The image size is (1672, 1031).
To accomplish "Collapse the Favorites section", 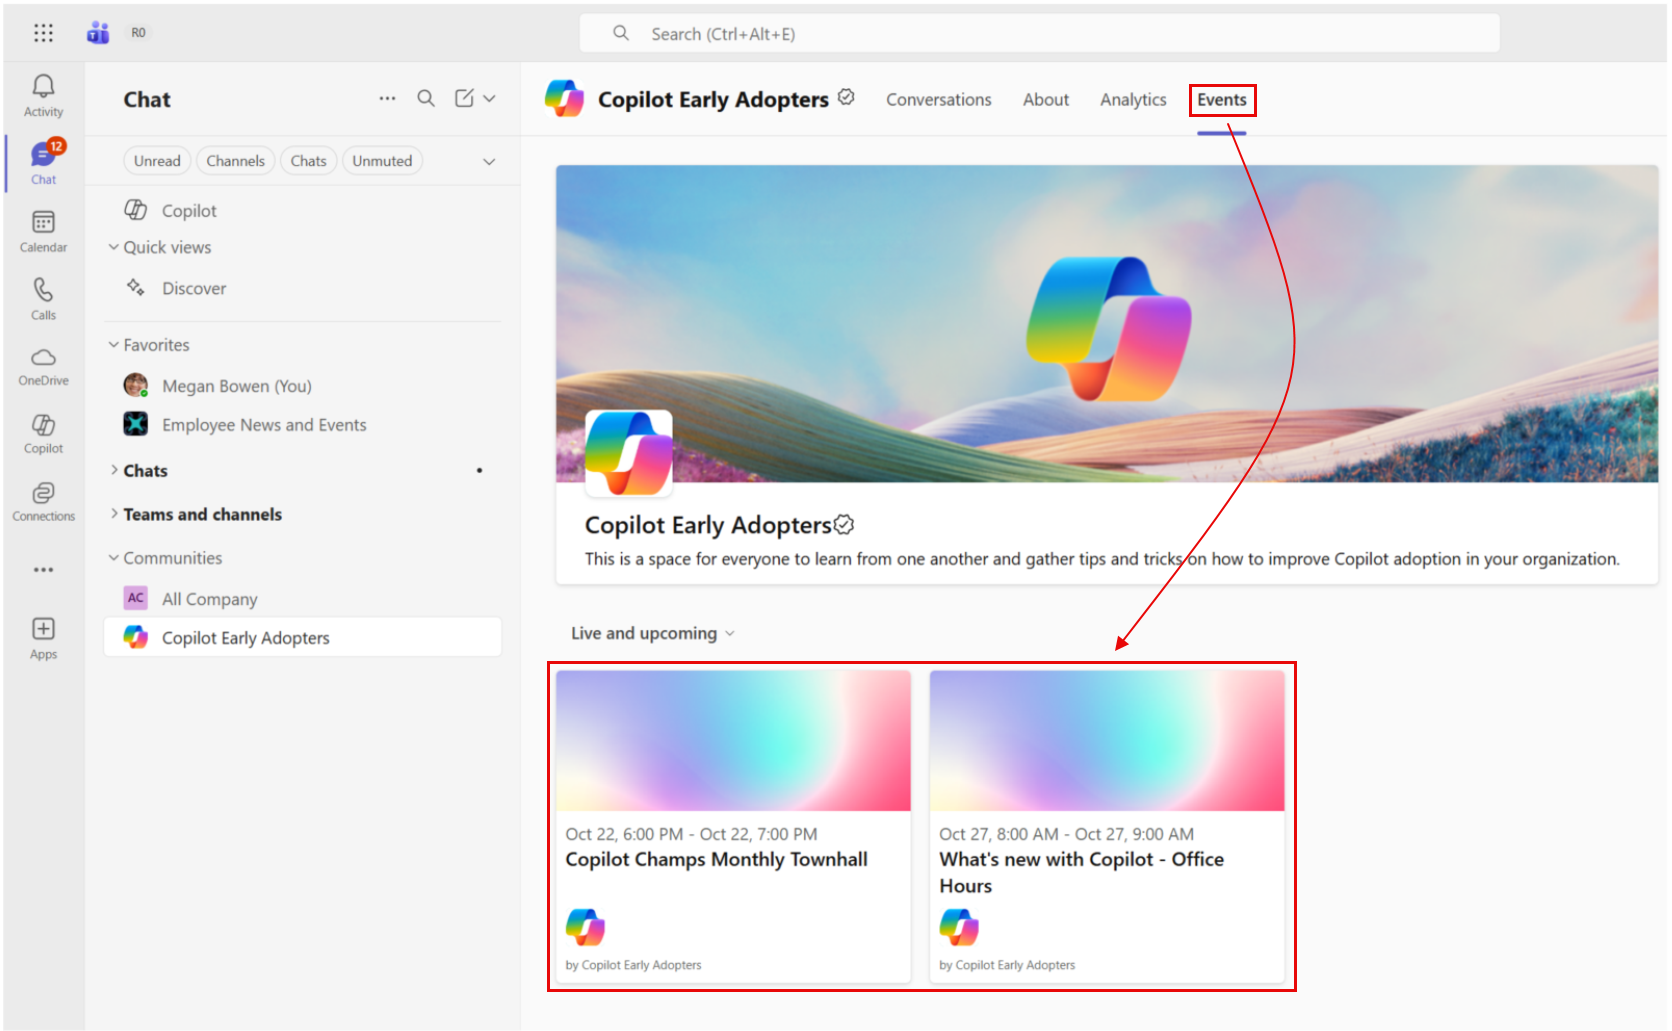I will pyautogui.click(x=156, y=345).
